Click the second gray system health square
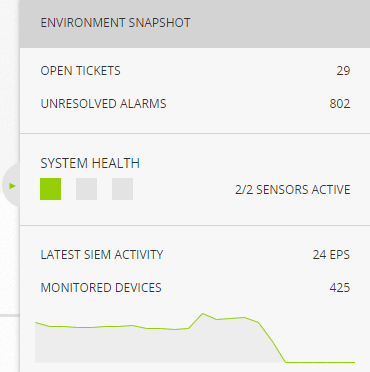 pos(86,189)
